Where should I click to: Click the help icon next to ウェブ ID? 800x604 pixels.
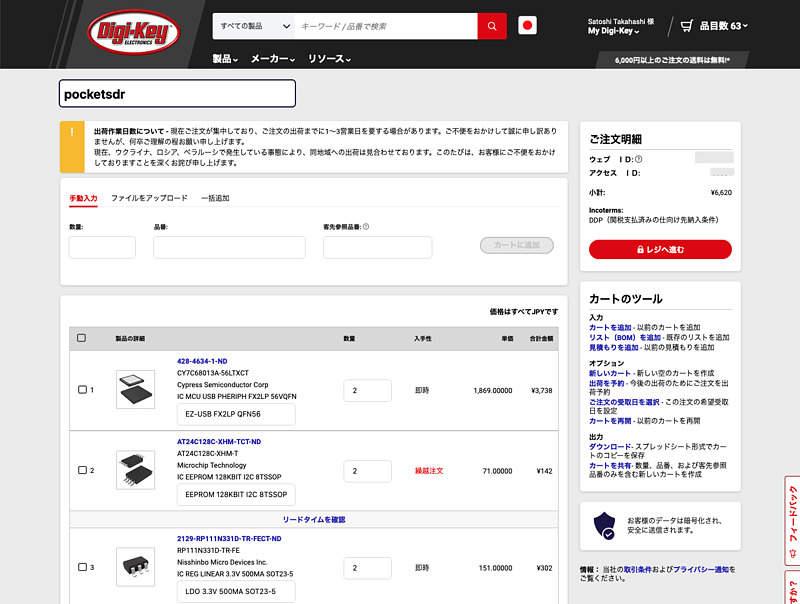point(638,159)
